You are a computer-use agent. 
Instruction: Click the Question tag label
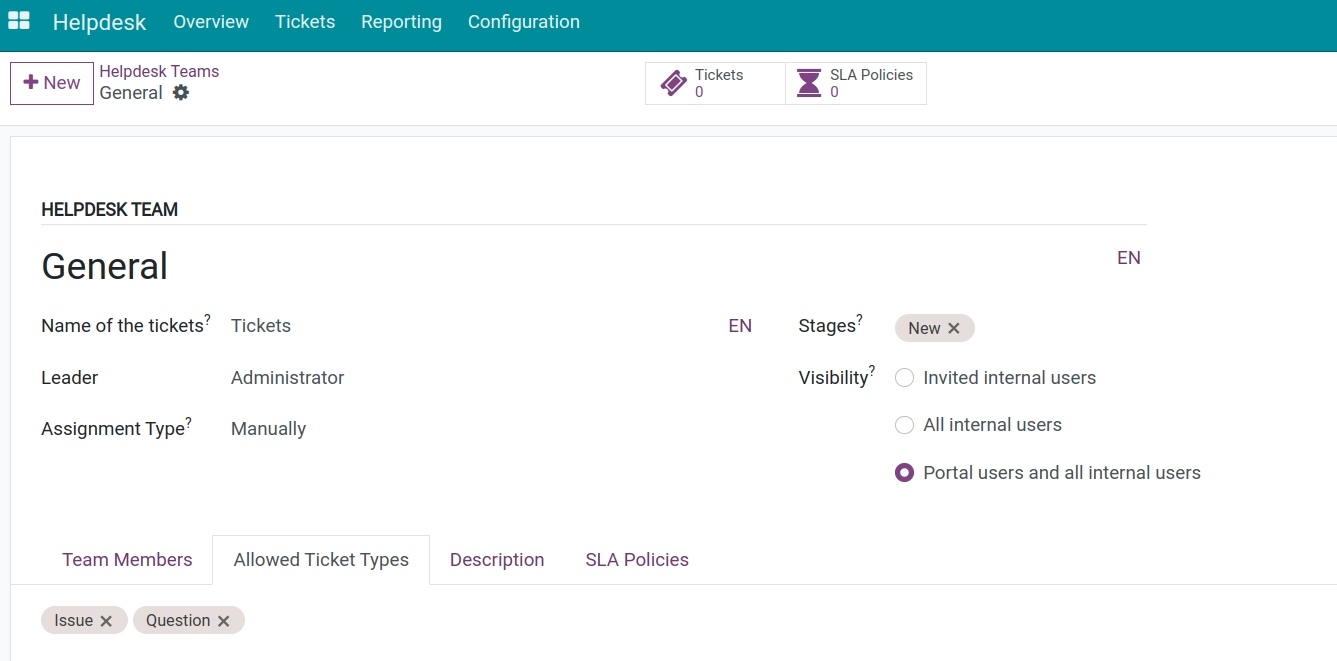click(x=178, y=621)
